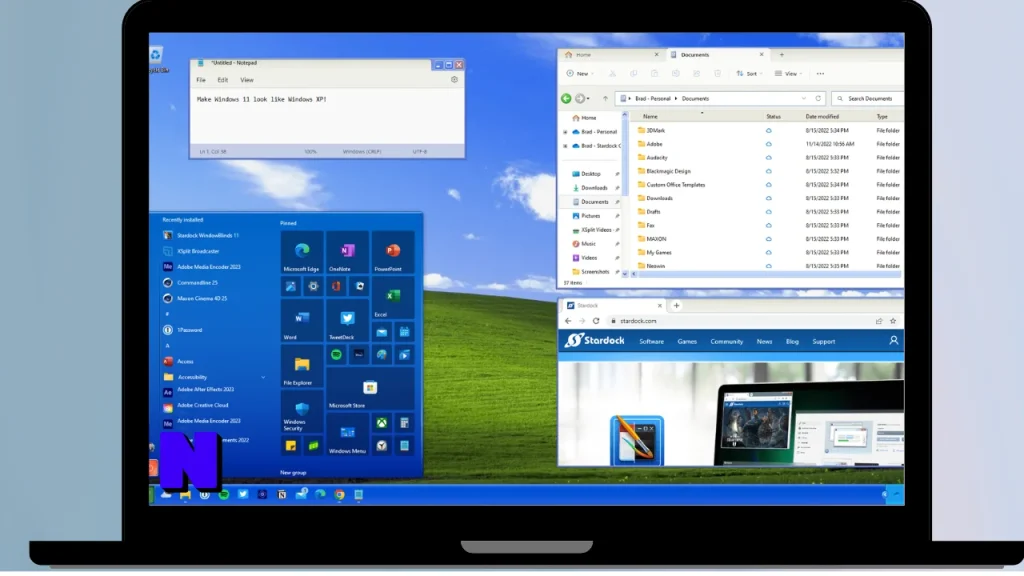Click Community in Stardock site navigation

727,342
